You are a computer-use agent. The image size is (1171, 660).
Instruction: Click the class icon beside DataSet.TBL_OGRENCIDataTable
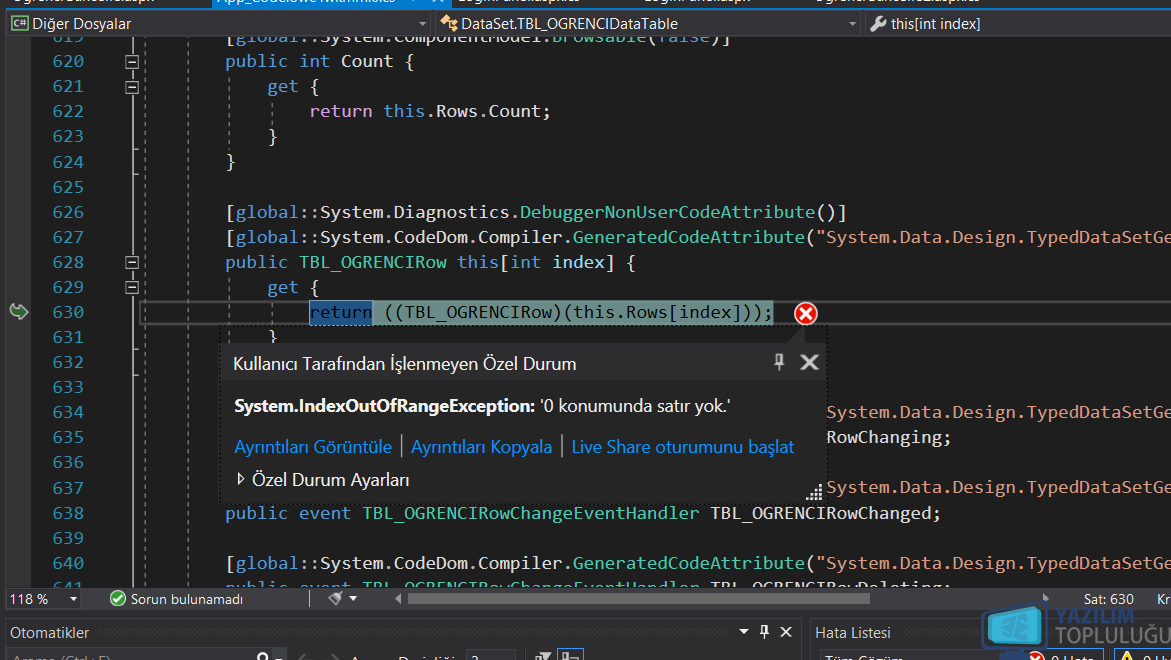click(449, 24)
